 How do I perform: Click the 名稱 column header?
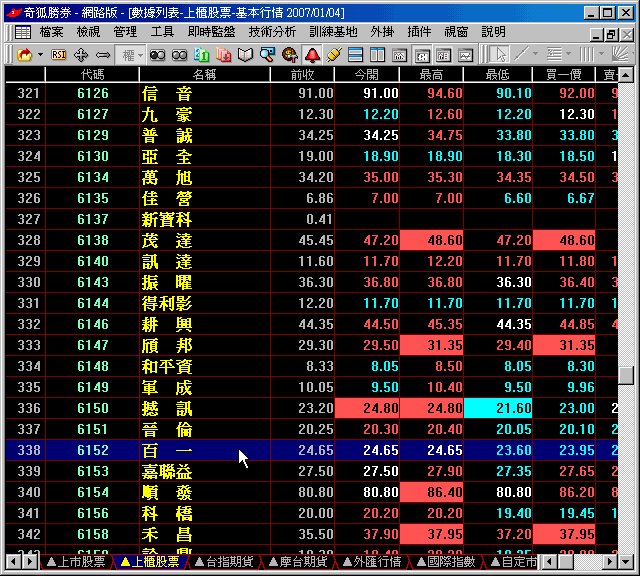(204, 74)
